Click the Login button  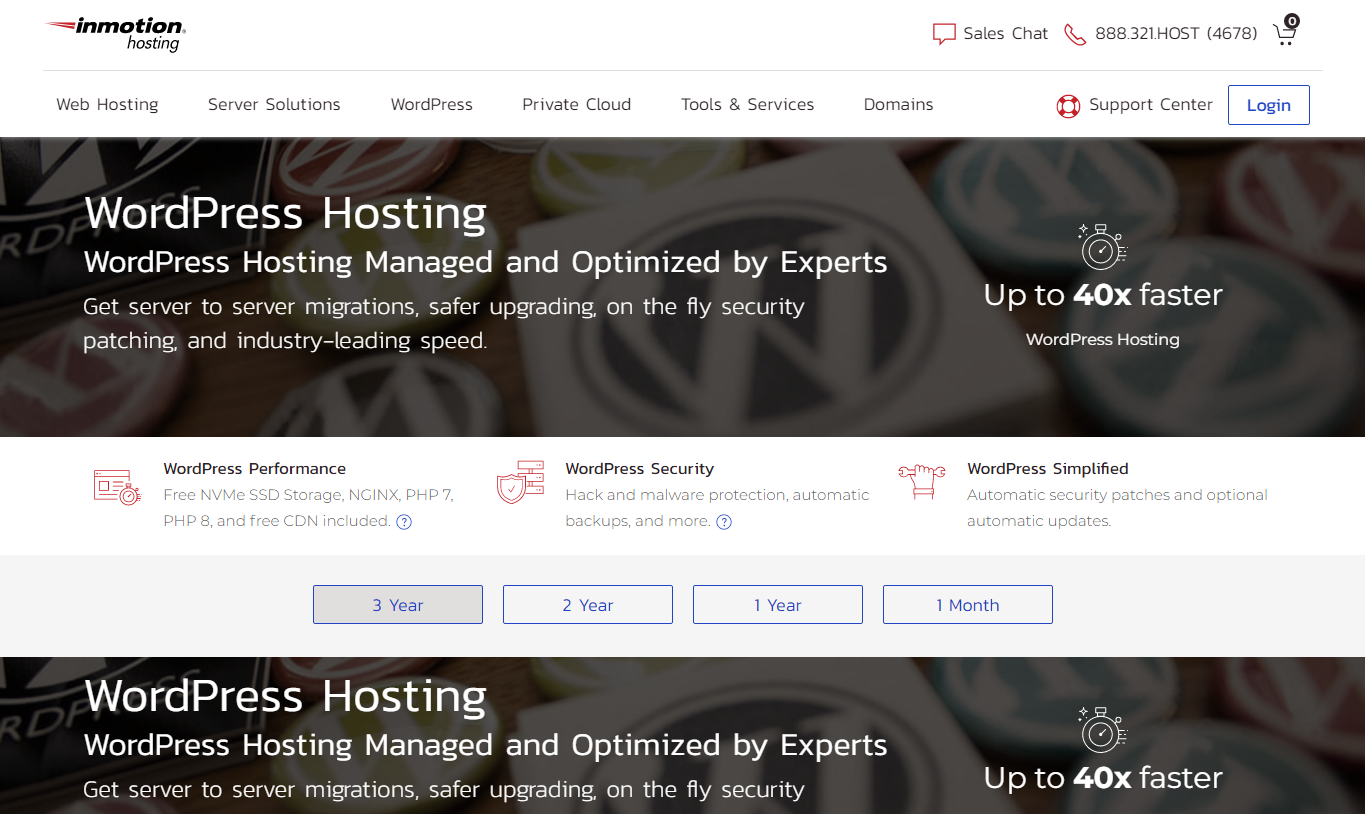point(1268,105)
